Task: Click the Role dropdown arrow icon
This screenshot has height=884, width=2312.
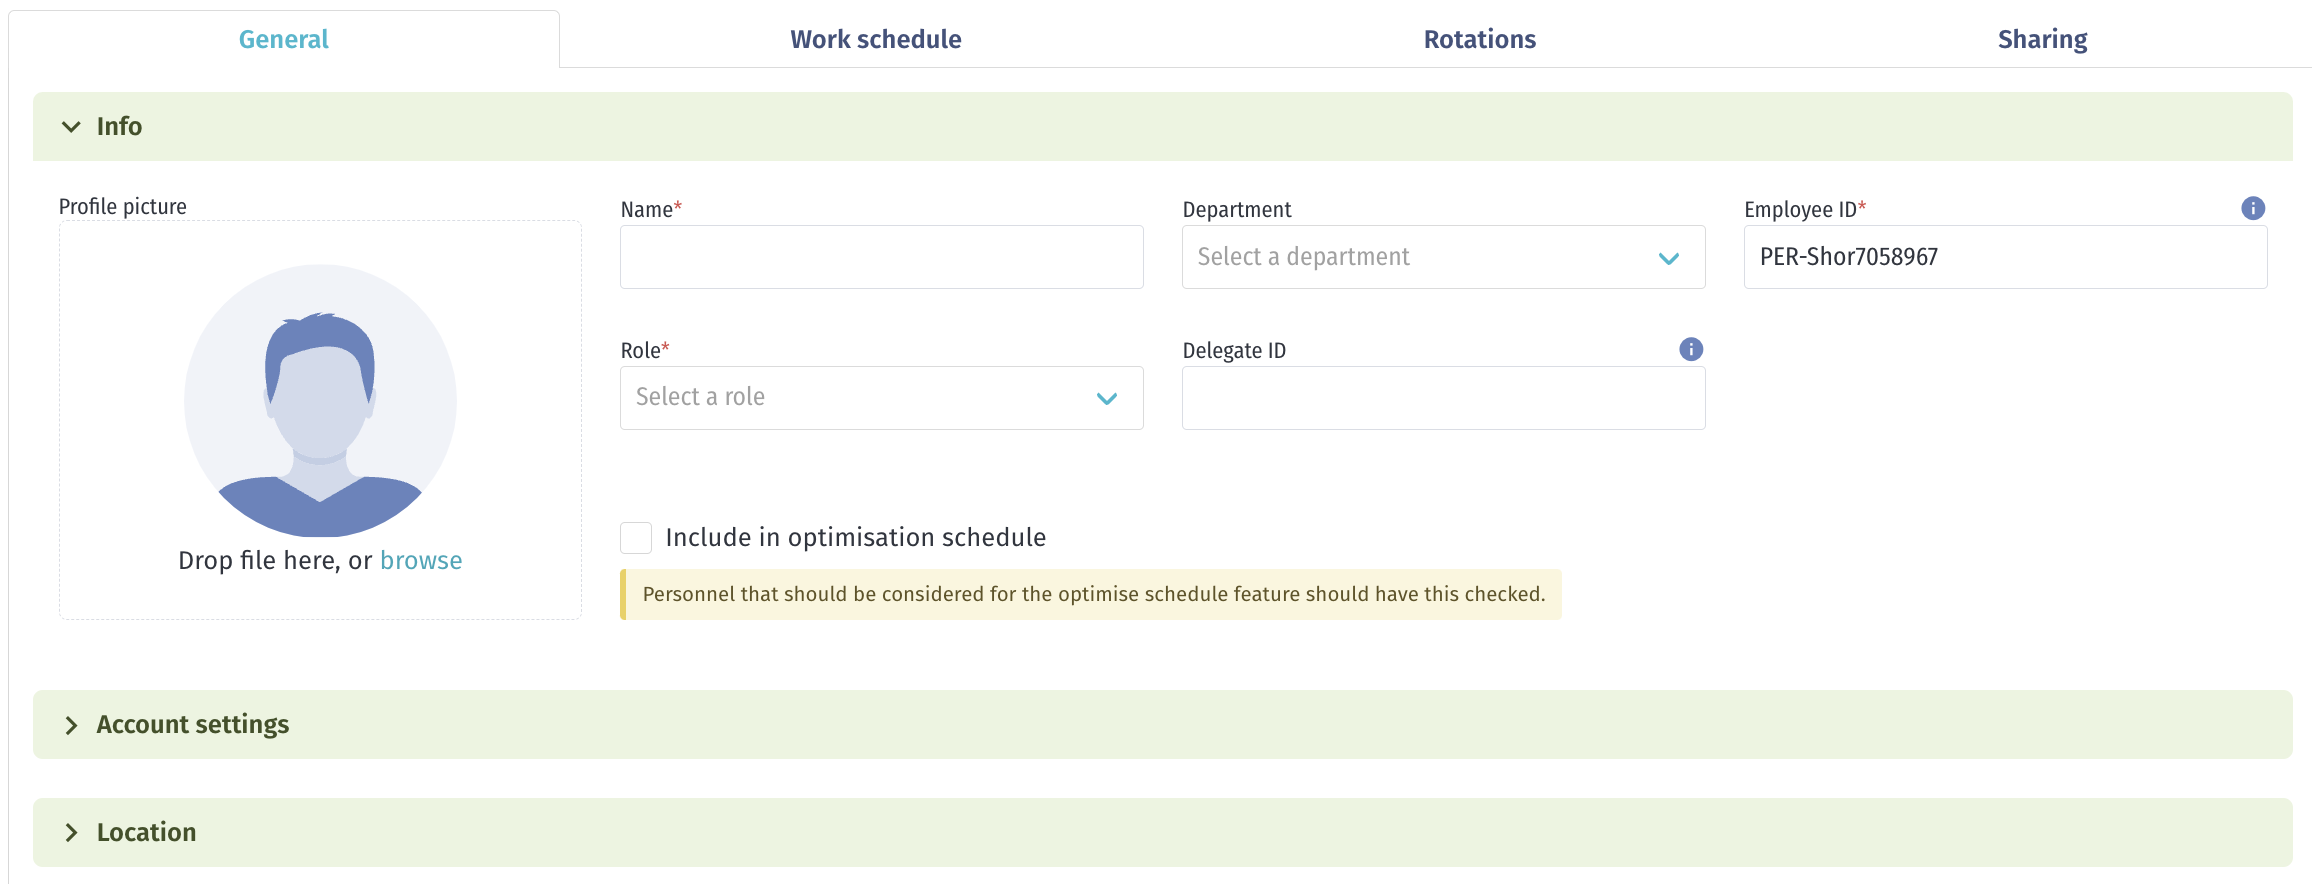Action: coord(1106,399)
